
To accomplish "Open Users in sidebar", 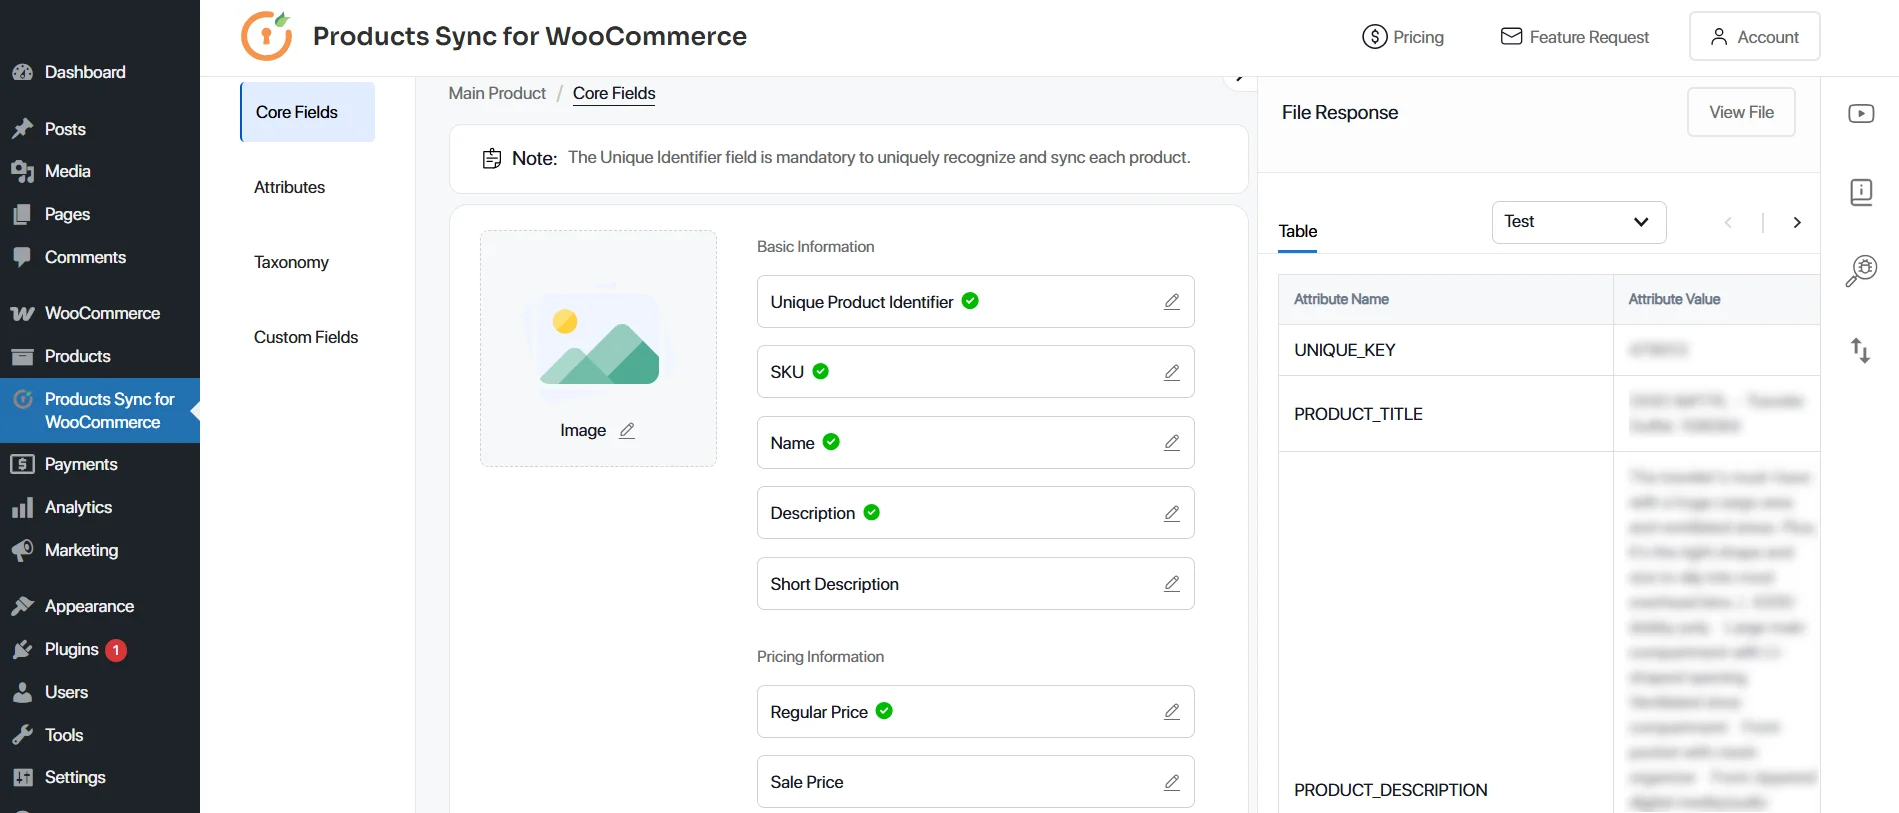I will (100, 692).
